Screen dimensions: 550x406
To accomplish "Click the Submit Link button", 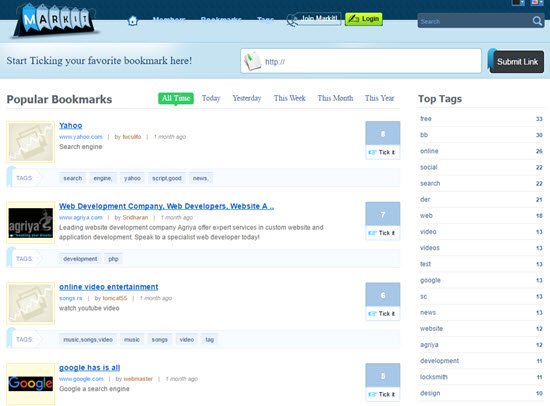I will 517,61.
